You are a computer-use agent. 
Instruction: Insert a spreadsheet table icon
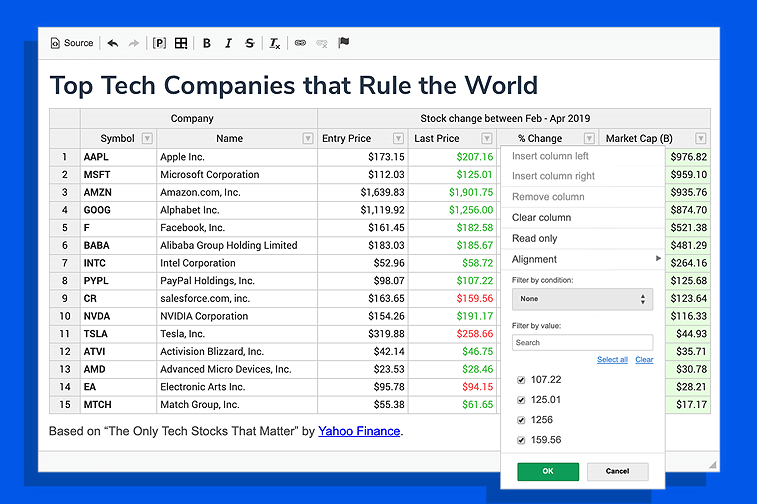pyautogui.click(x=181, y=43)
